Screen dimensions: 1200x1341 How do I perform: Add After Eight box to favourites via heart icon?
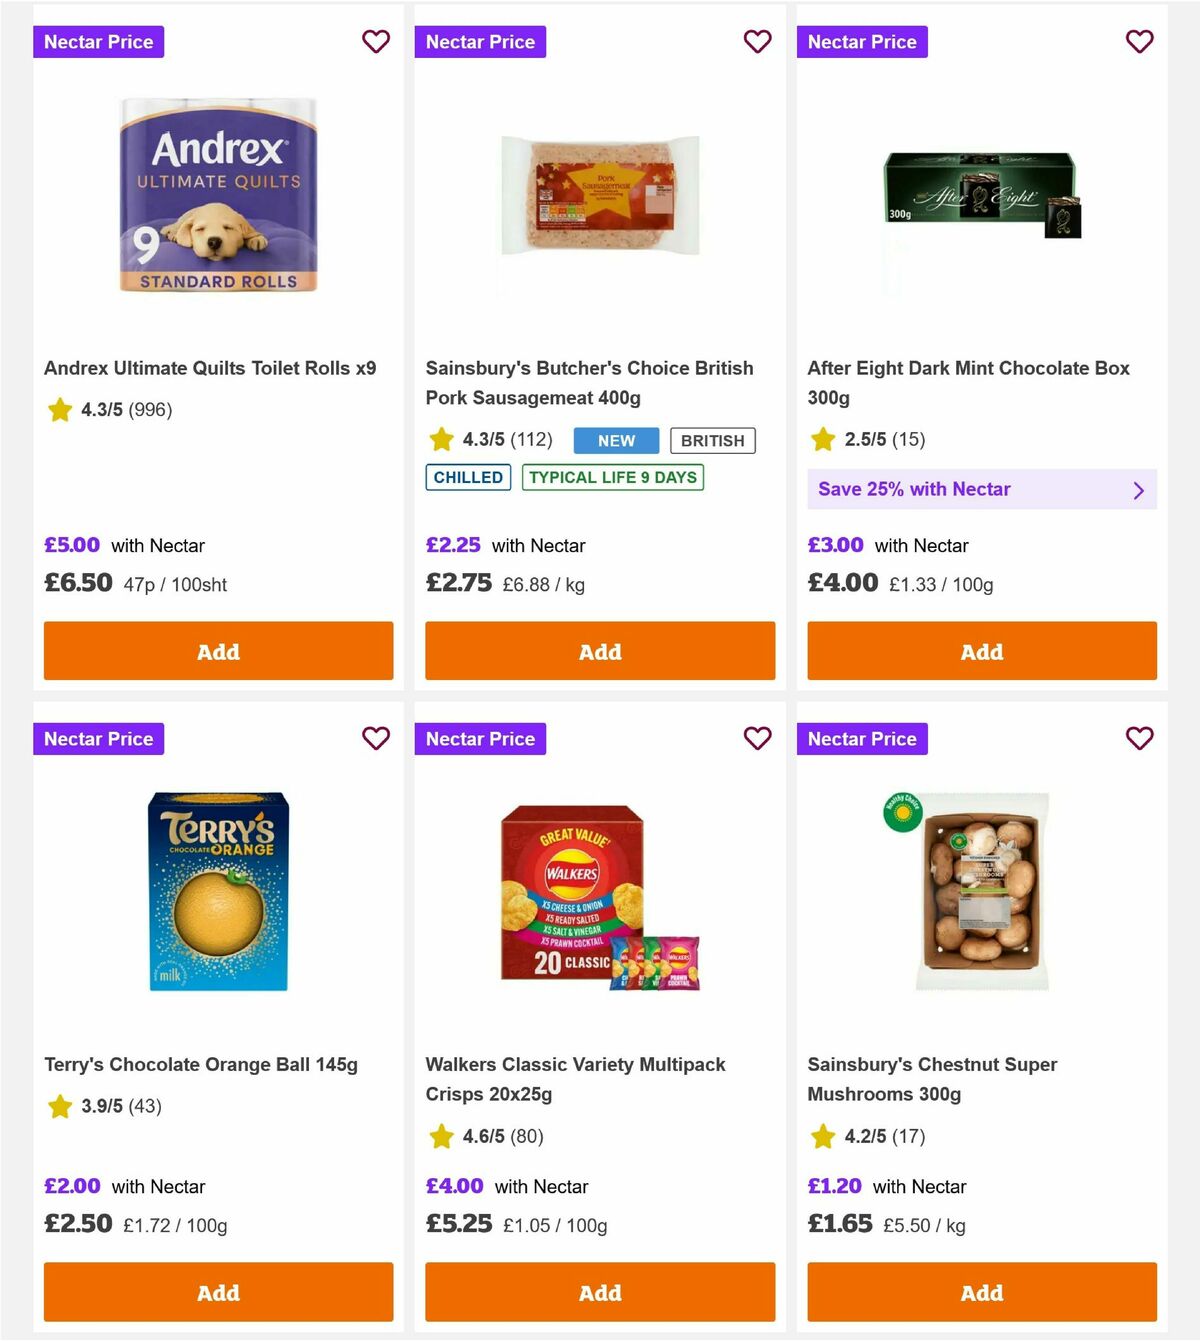pyautogui.click(x=1139, y=42)
